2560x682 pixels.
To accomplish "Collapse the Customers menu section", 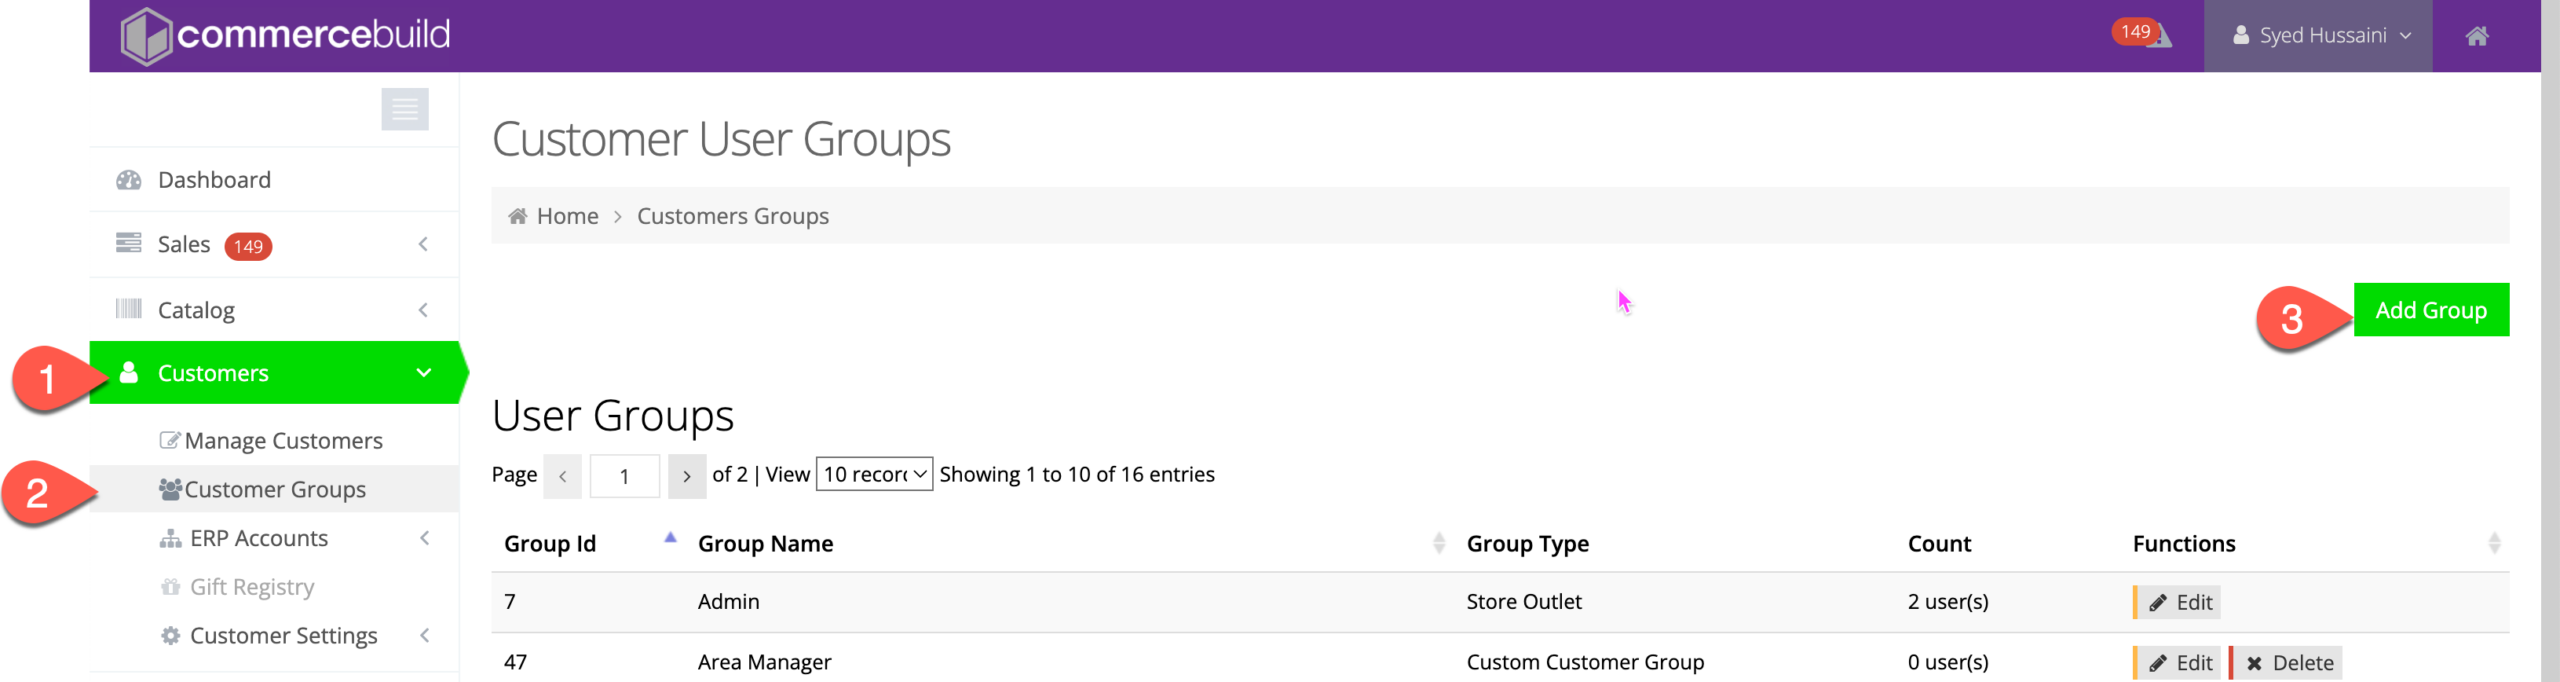I will [x=424, y=373].
